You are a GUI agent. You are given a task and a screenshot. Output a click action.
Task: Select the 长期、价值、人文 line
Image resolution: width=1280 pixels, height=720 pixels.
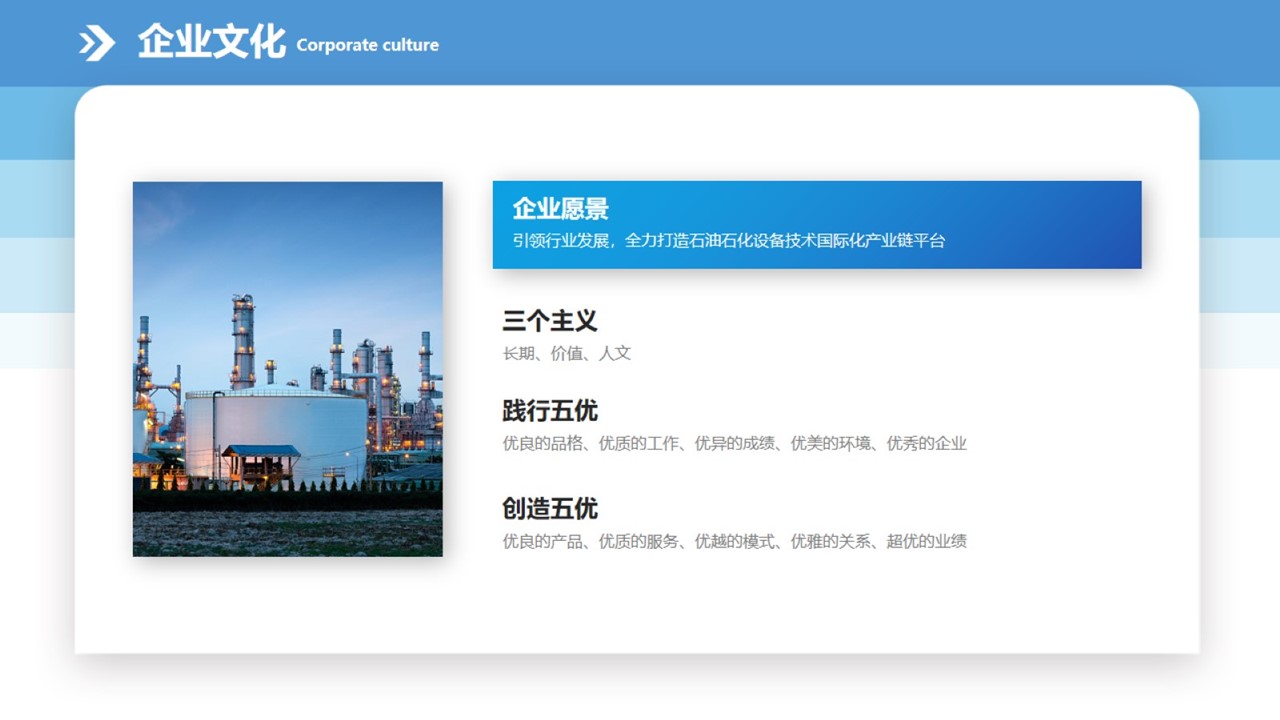pos(567,353)
